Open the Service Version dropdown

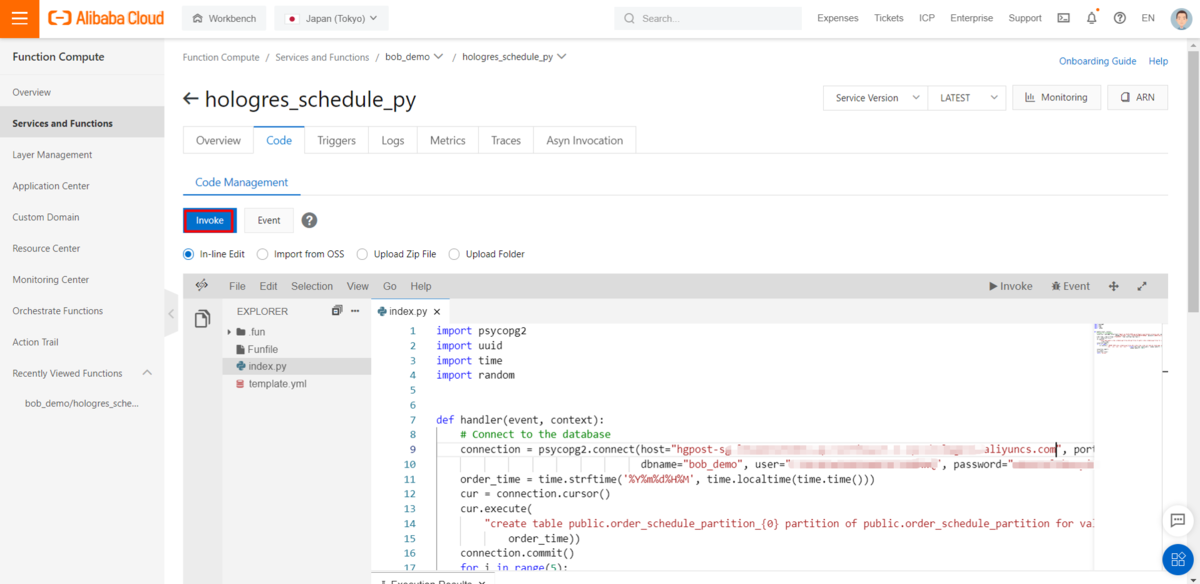coord(875,98)
